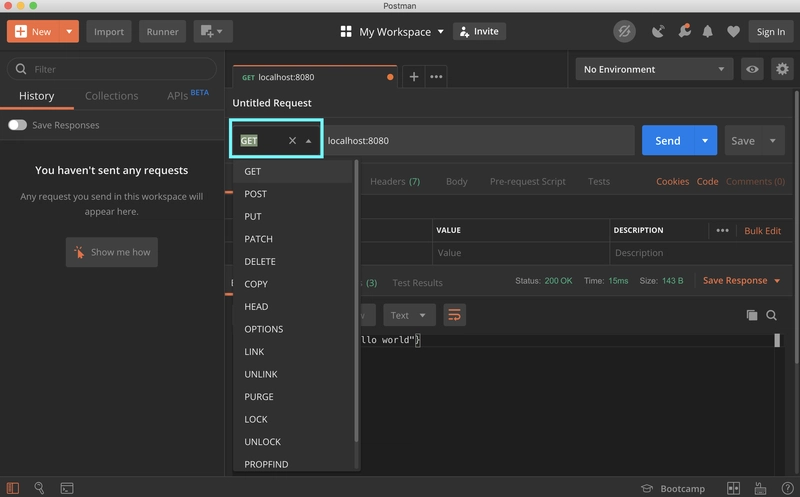Click the blue Send button
The width and height of the screenshot is (800, 497).
coord(667,140)
